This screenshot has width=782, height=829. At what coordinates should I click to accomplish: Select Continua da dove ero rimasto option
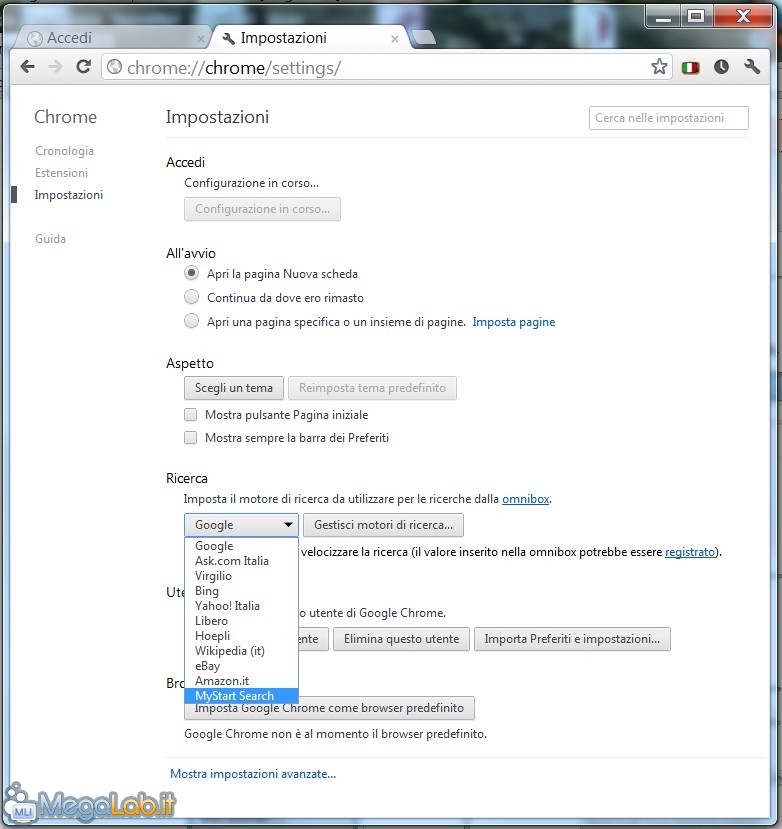pyautogui.click(x=191, y=297)
